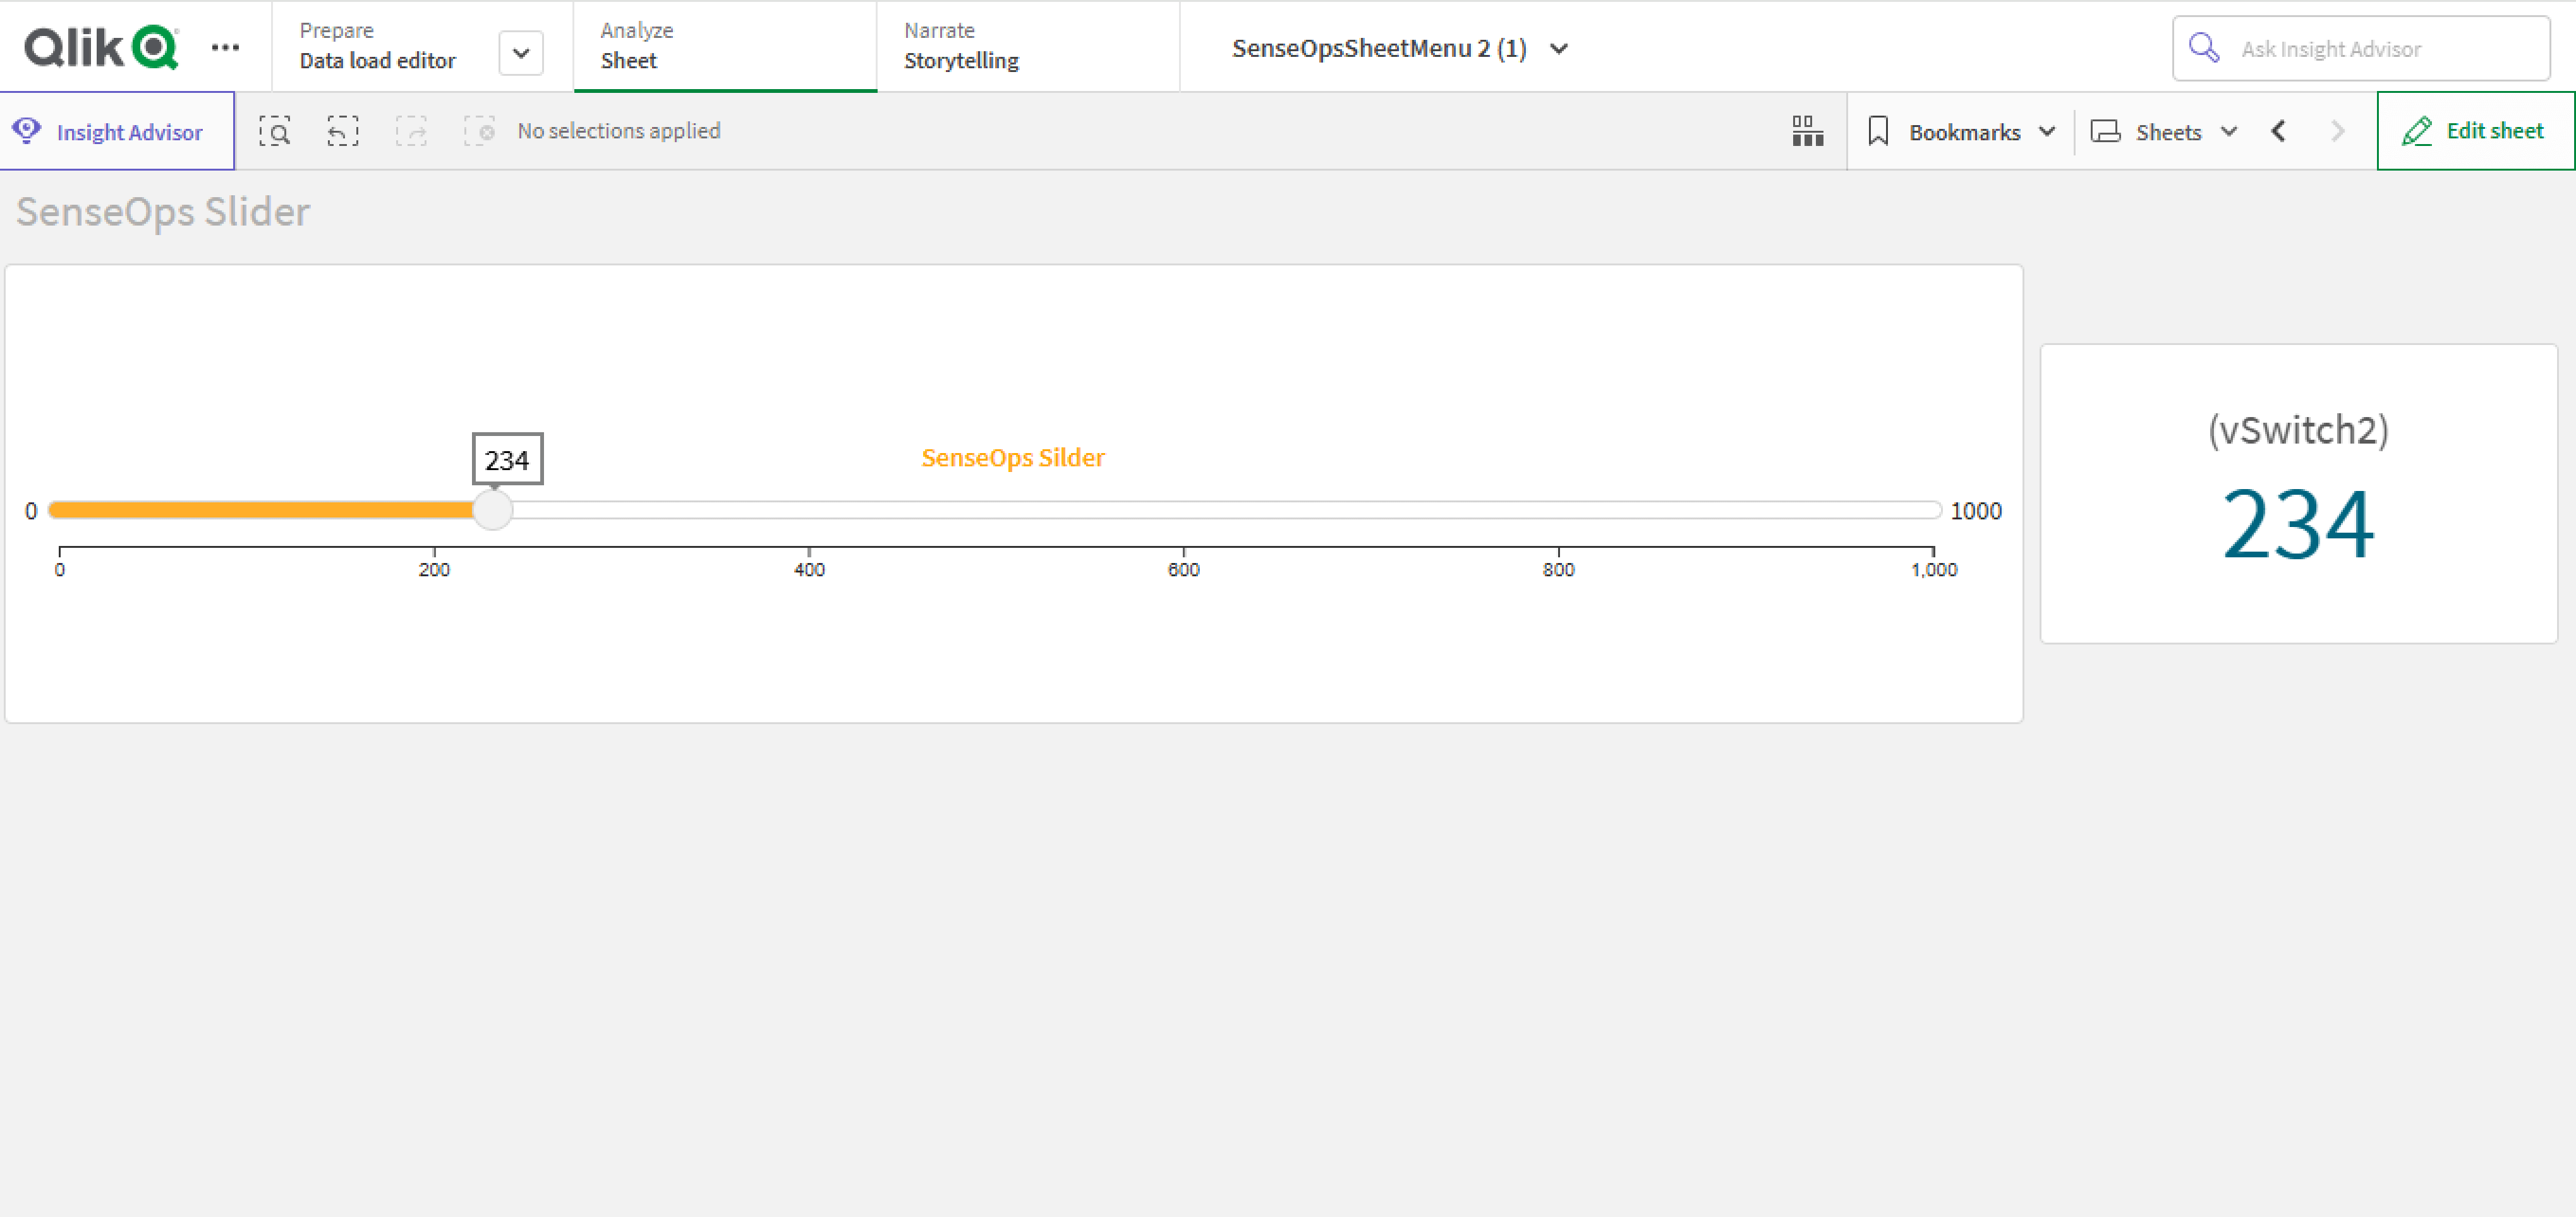2576x1217 pixels.
Task: Click the slider handle at 234
Action: pyautogui.click(x=492, y=510)
